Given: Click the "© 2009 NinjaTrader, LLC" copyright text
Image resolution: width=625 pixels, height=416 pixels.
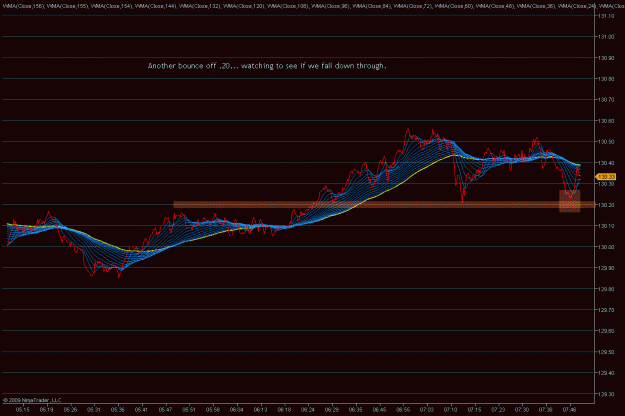Looking at the screenshot, I should coord(32,400).
